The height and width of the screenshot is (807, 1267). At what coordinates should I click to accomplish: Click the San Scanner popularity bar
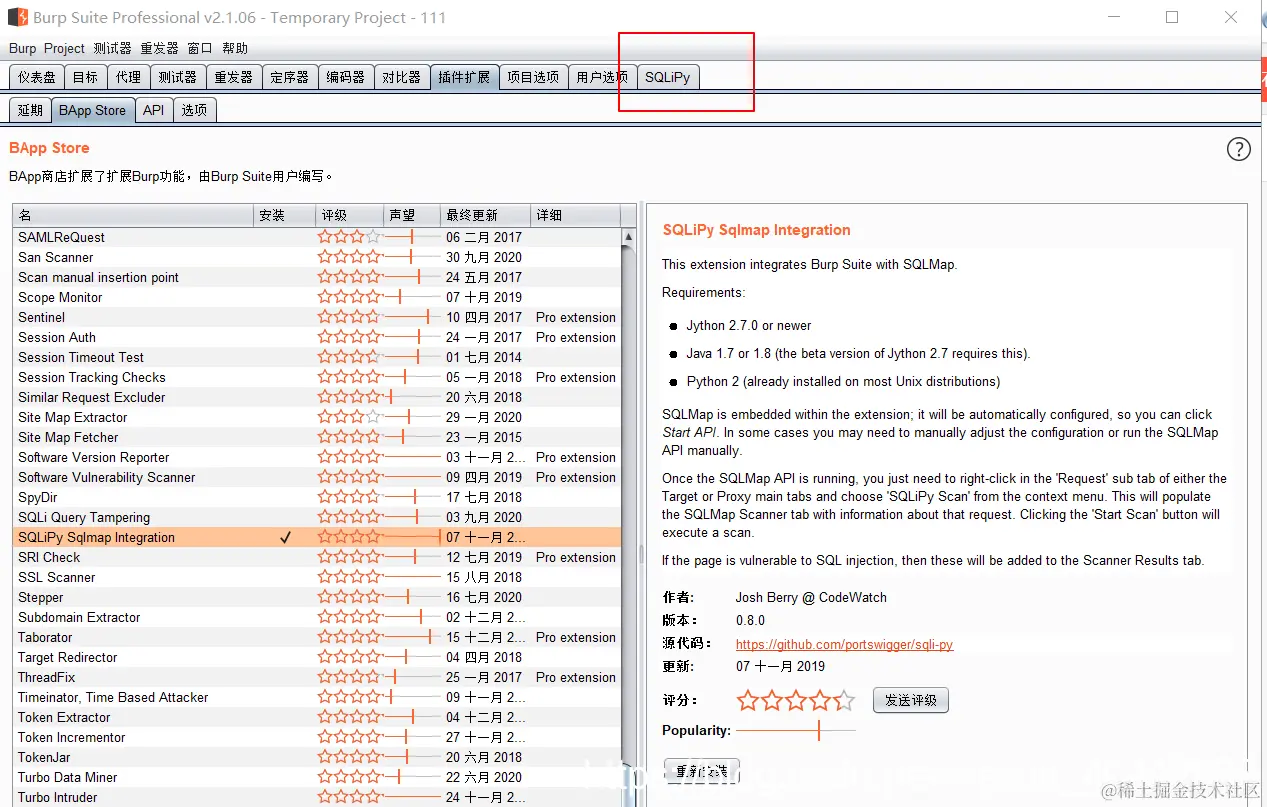coord(412,257)
